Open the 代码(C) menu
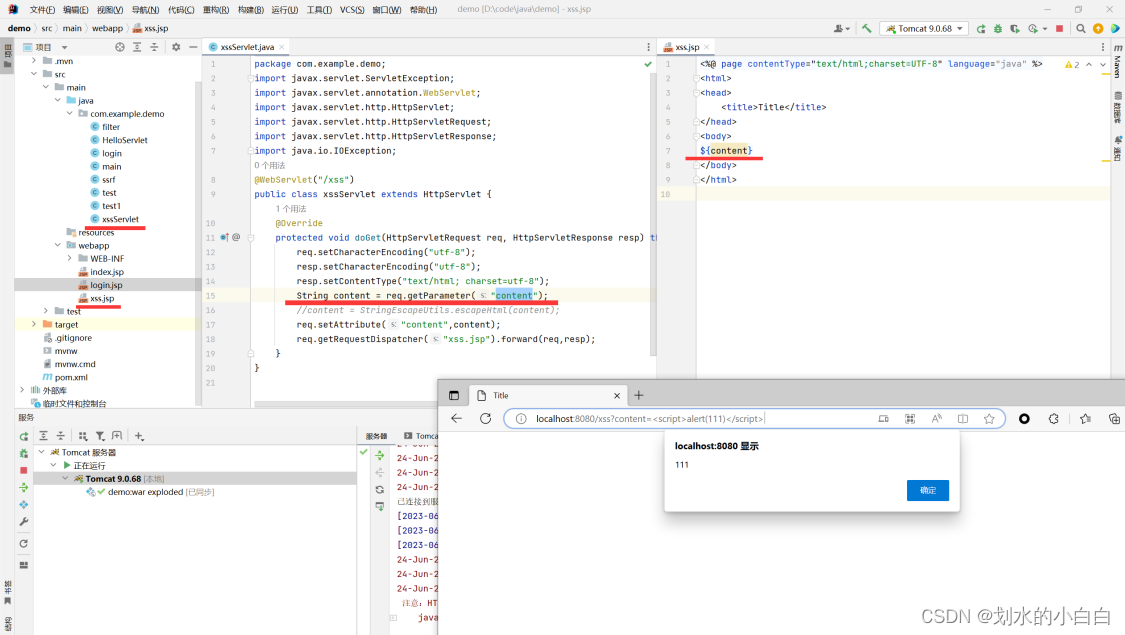 point(181,9)
